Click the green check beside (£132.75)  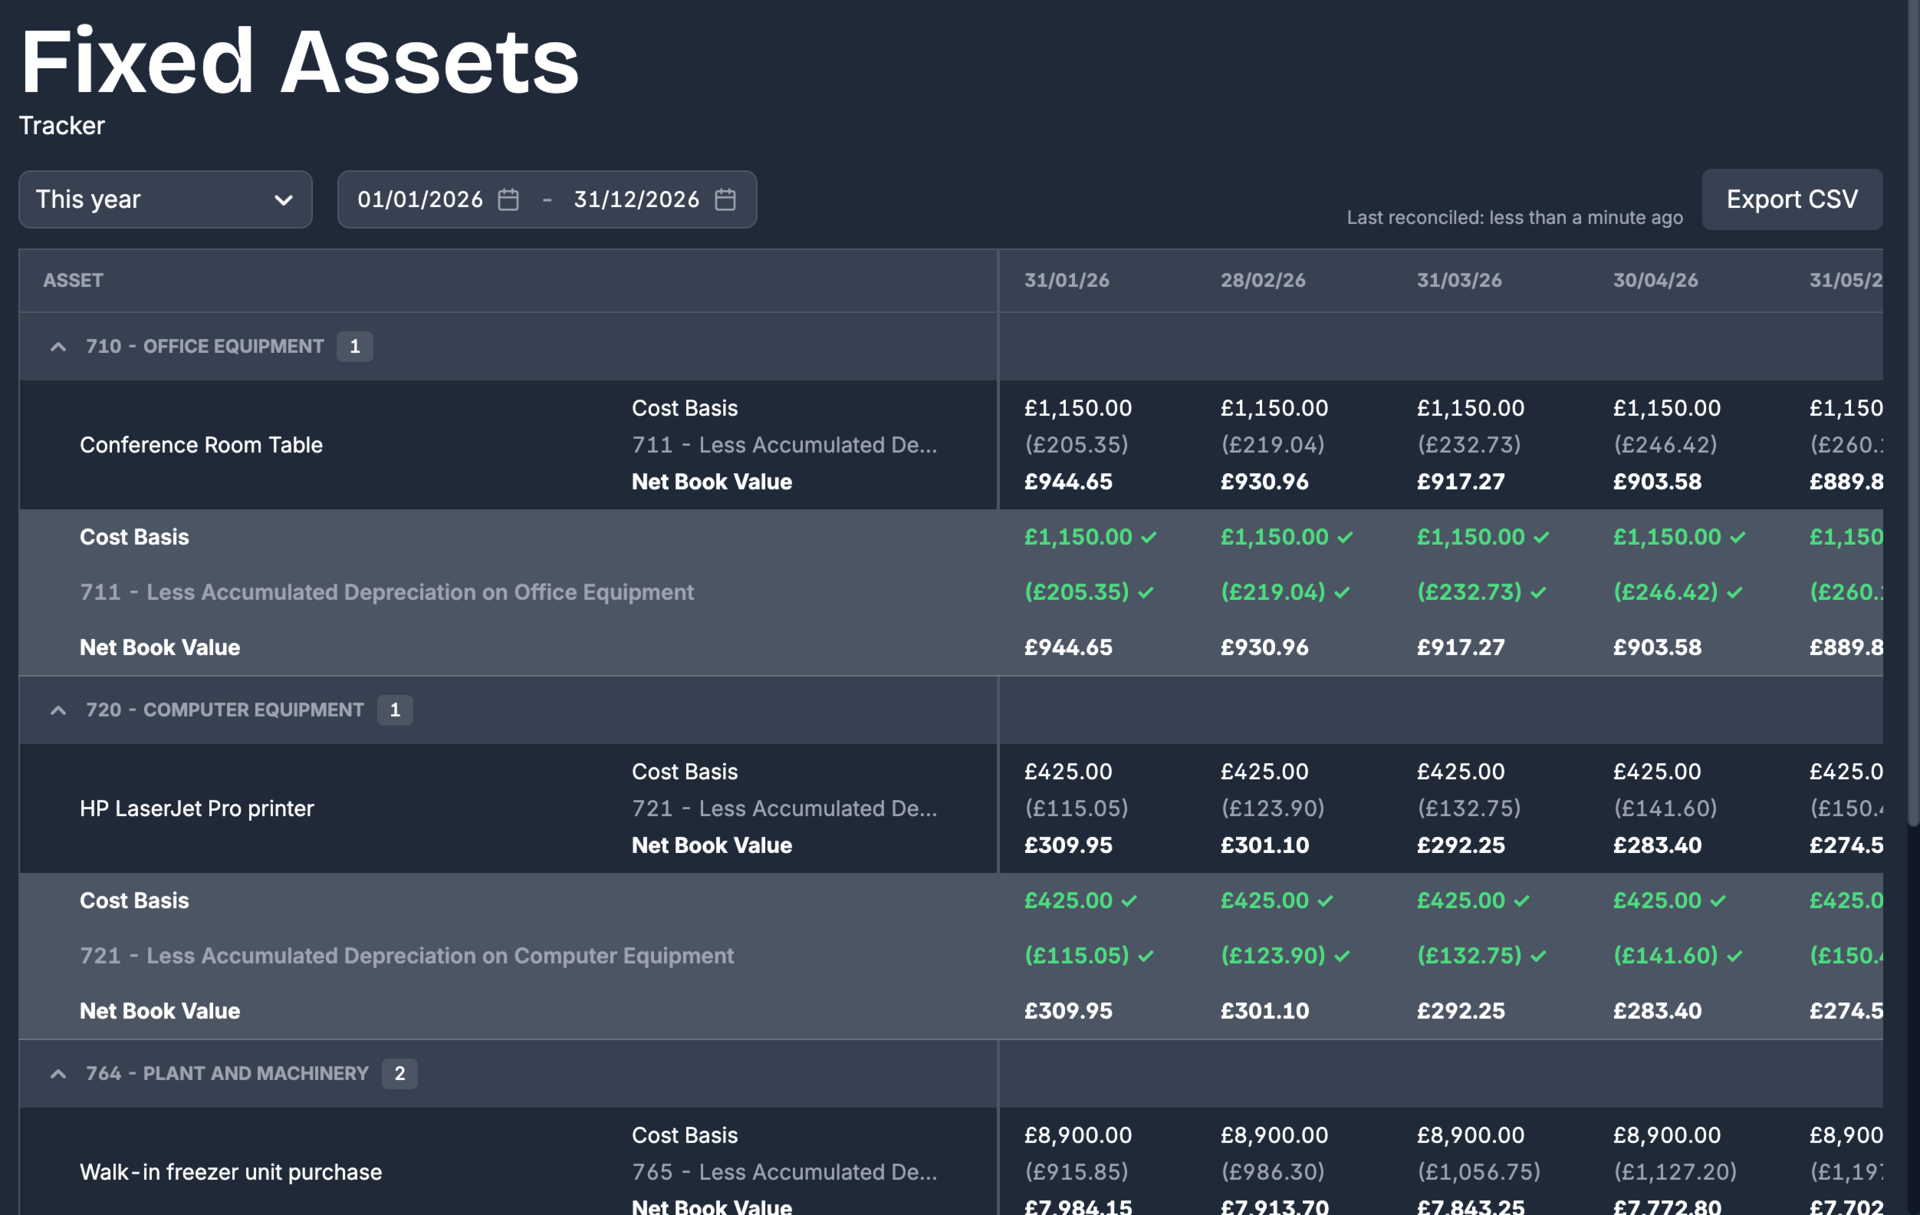tap(1538, 956)
